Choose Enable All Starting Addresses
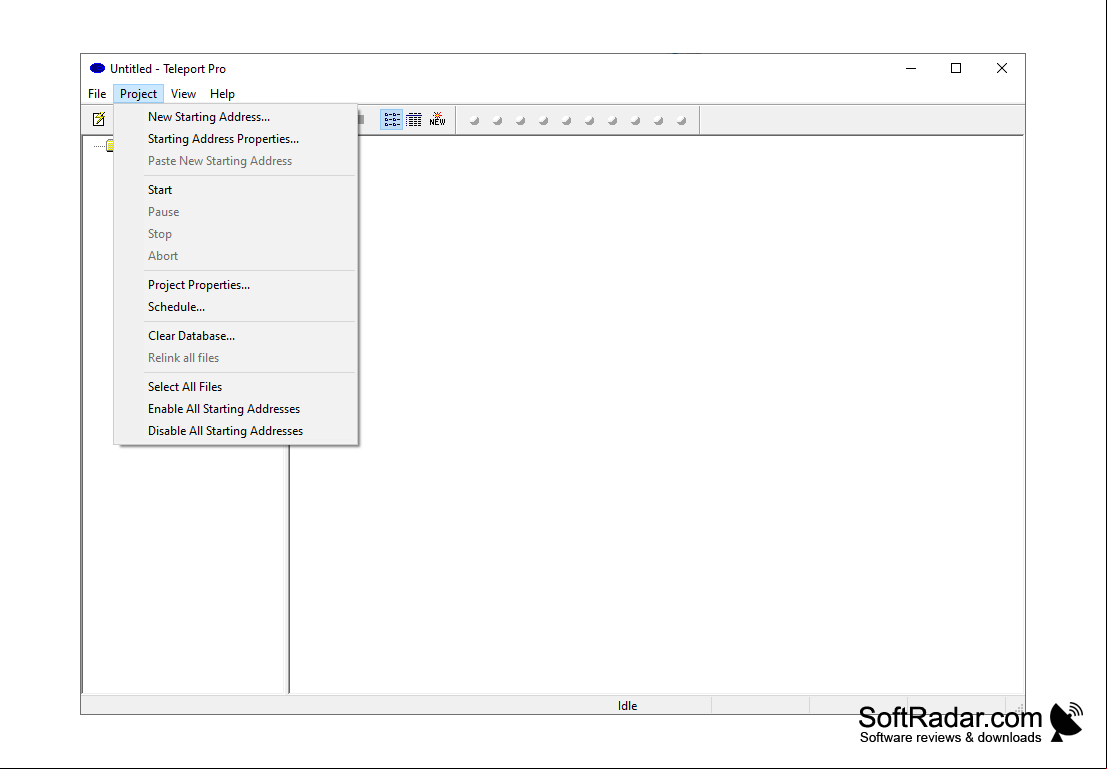This screenshot has height=769, width=1107. pyautogui.click(x=236, y=409)
